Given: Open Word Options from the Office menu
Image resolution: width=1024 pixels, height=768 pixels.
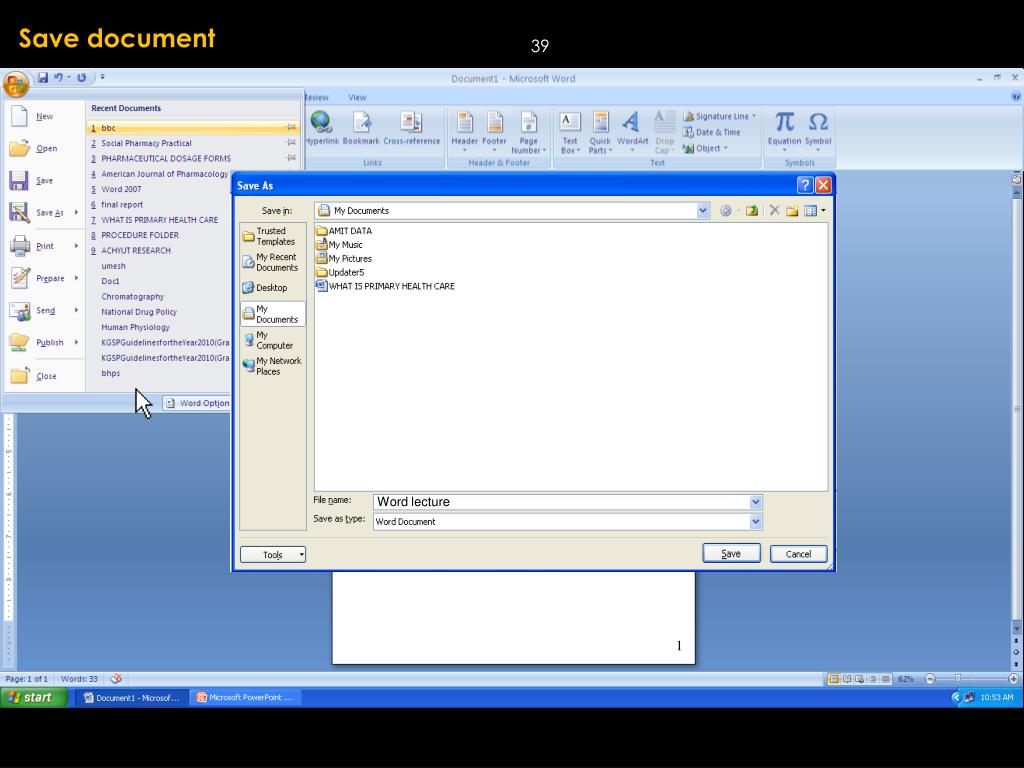Looking at the screenshot, I should pyautogui.click(x=197, y=403).
